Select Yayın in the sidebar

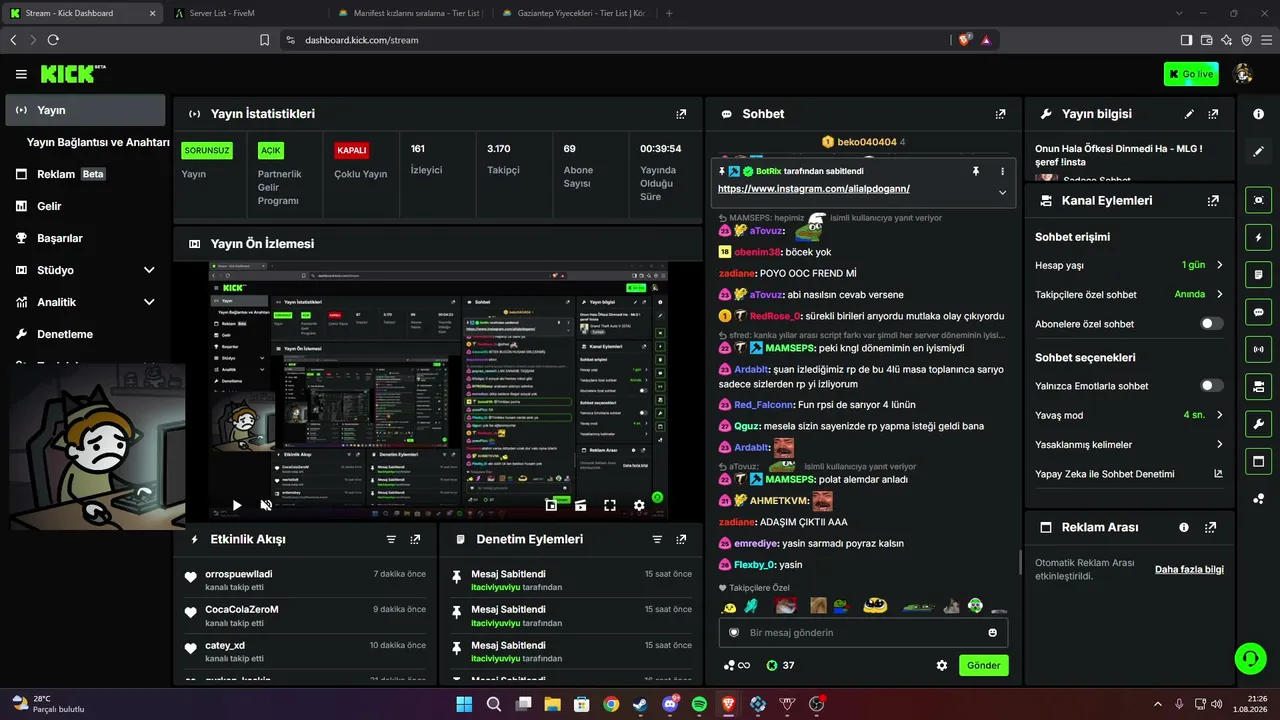(x=86, y=110)
